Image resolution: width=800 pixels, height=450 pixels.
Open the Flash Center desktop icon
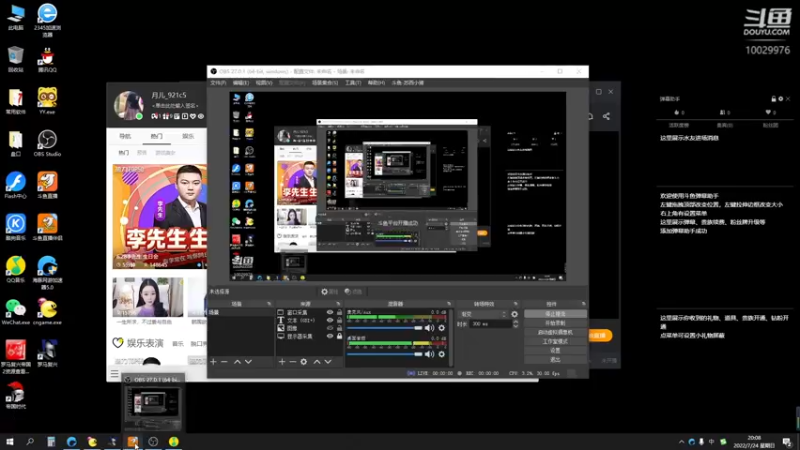[x=15, y=185]
